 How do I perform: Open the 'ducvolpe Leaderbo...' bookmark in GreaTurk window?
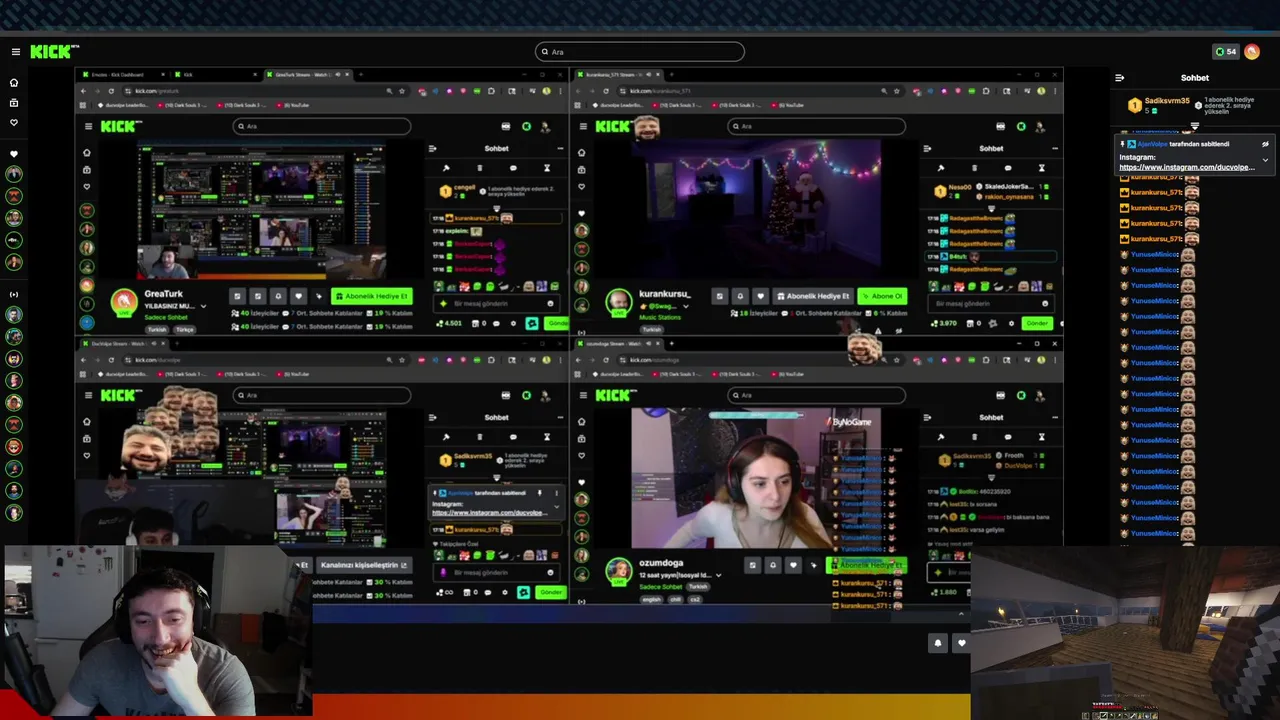pyautogui.click(x=124, y=105)
